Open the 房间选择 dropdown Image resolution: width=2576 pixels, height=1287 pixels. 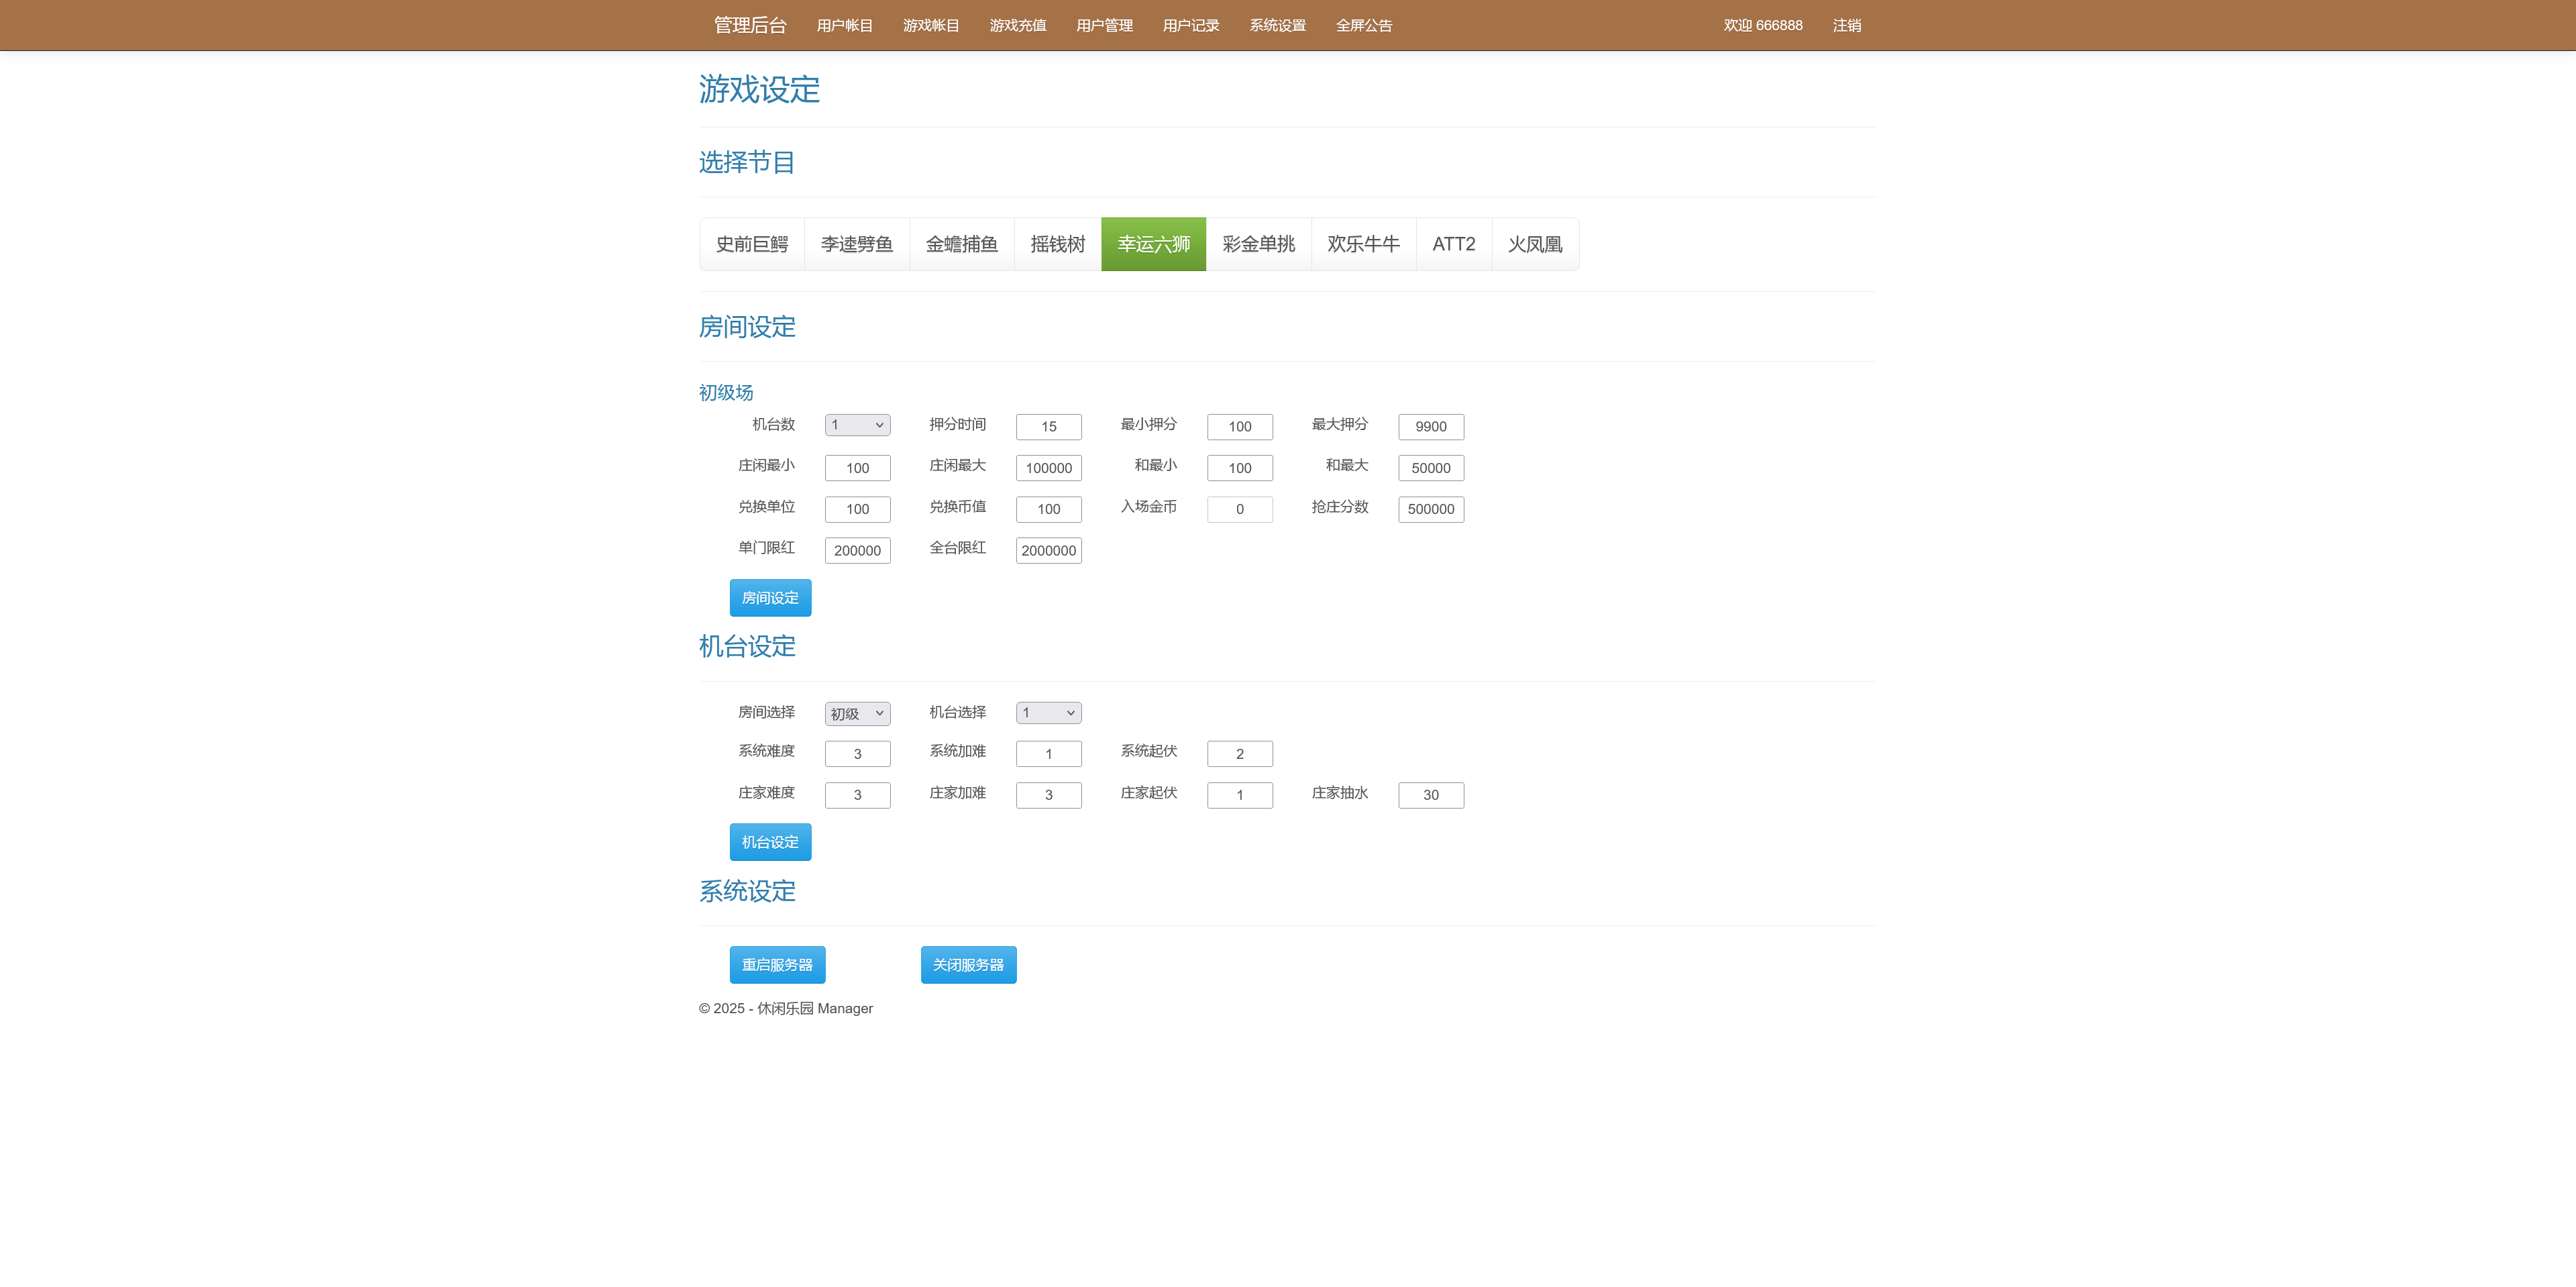click(x=856, y=713)
